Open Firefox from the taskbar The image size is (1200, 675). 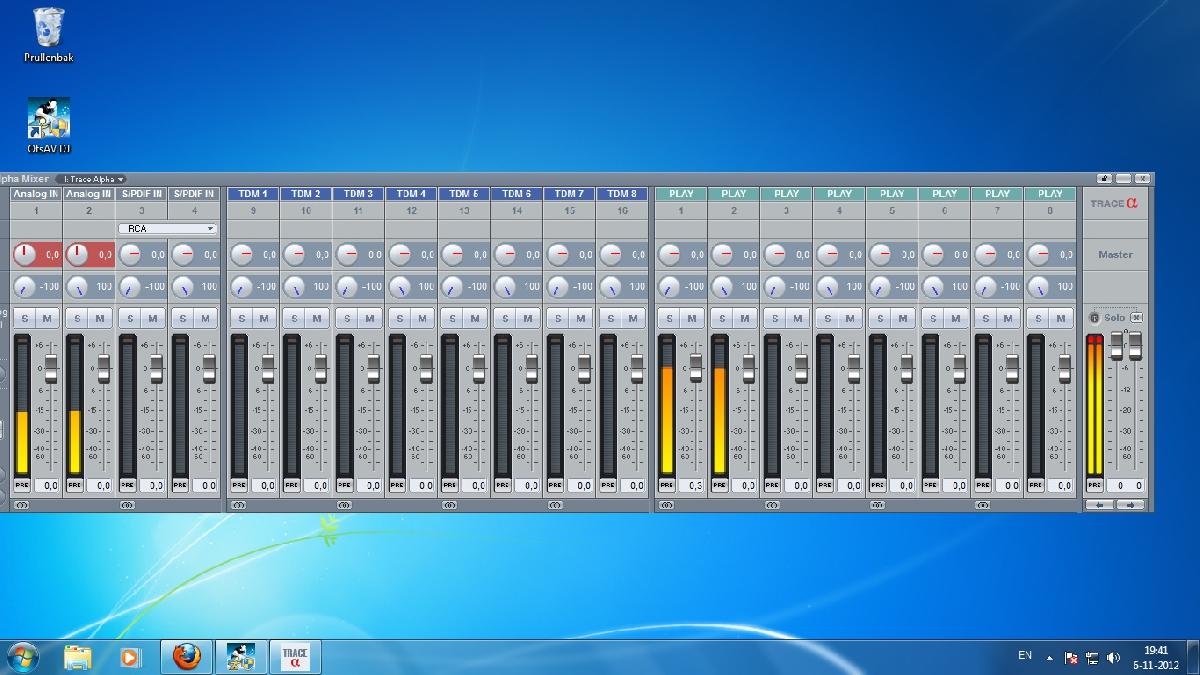(186, 657)
